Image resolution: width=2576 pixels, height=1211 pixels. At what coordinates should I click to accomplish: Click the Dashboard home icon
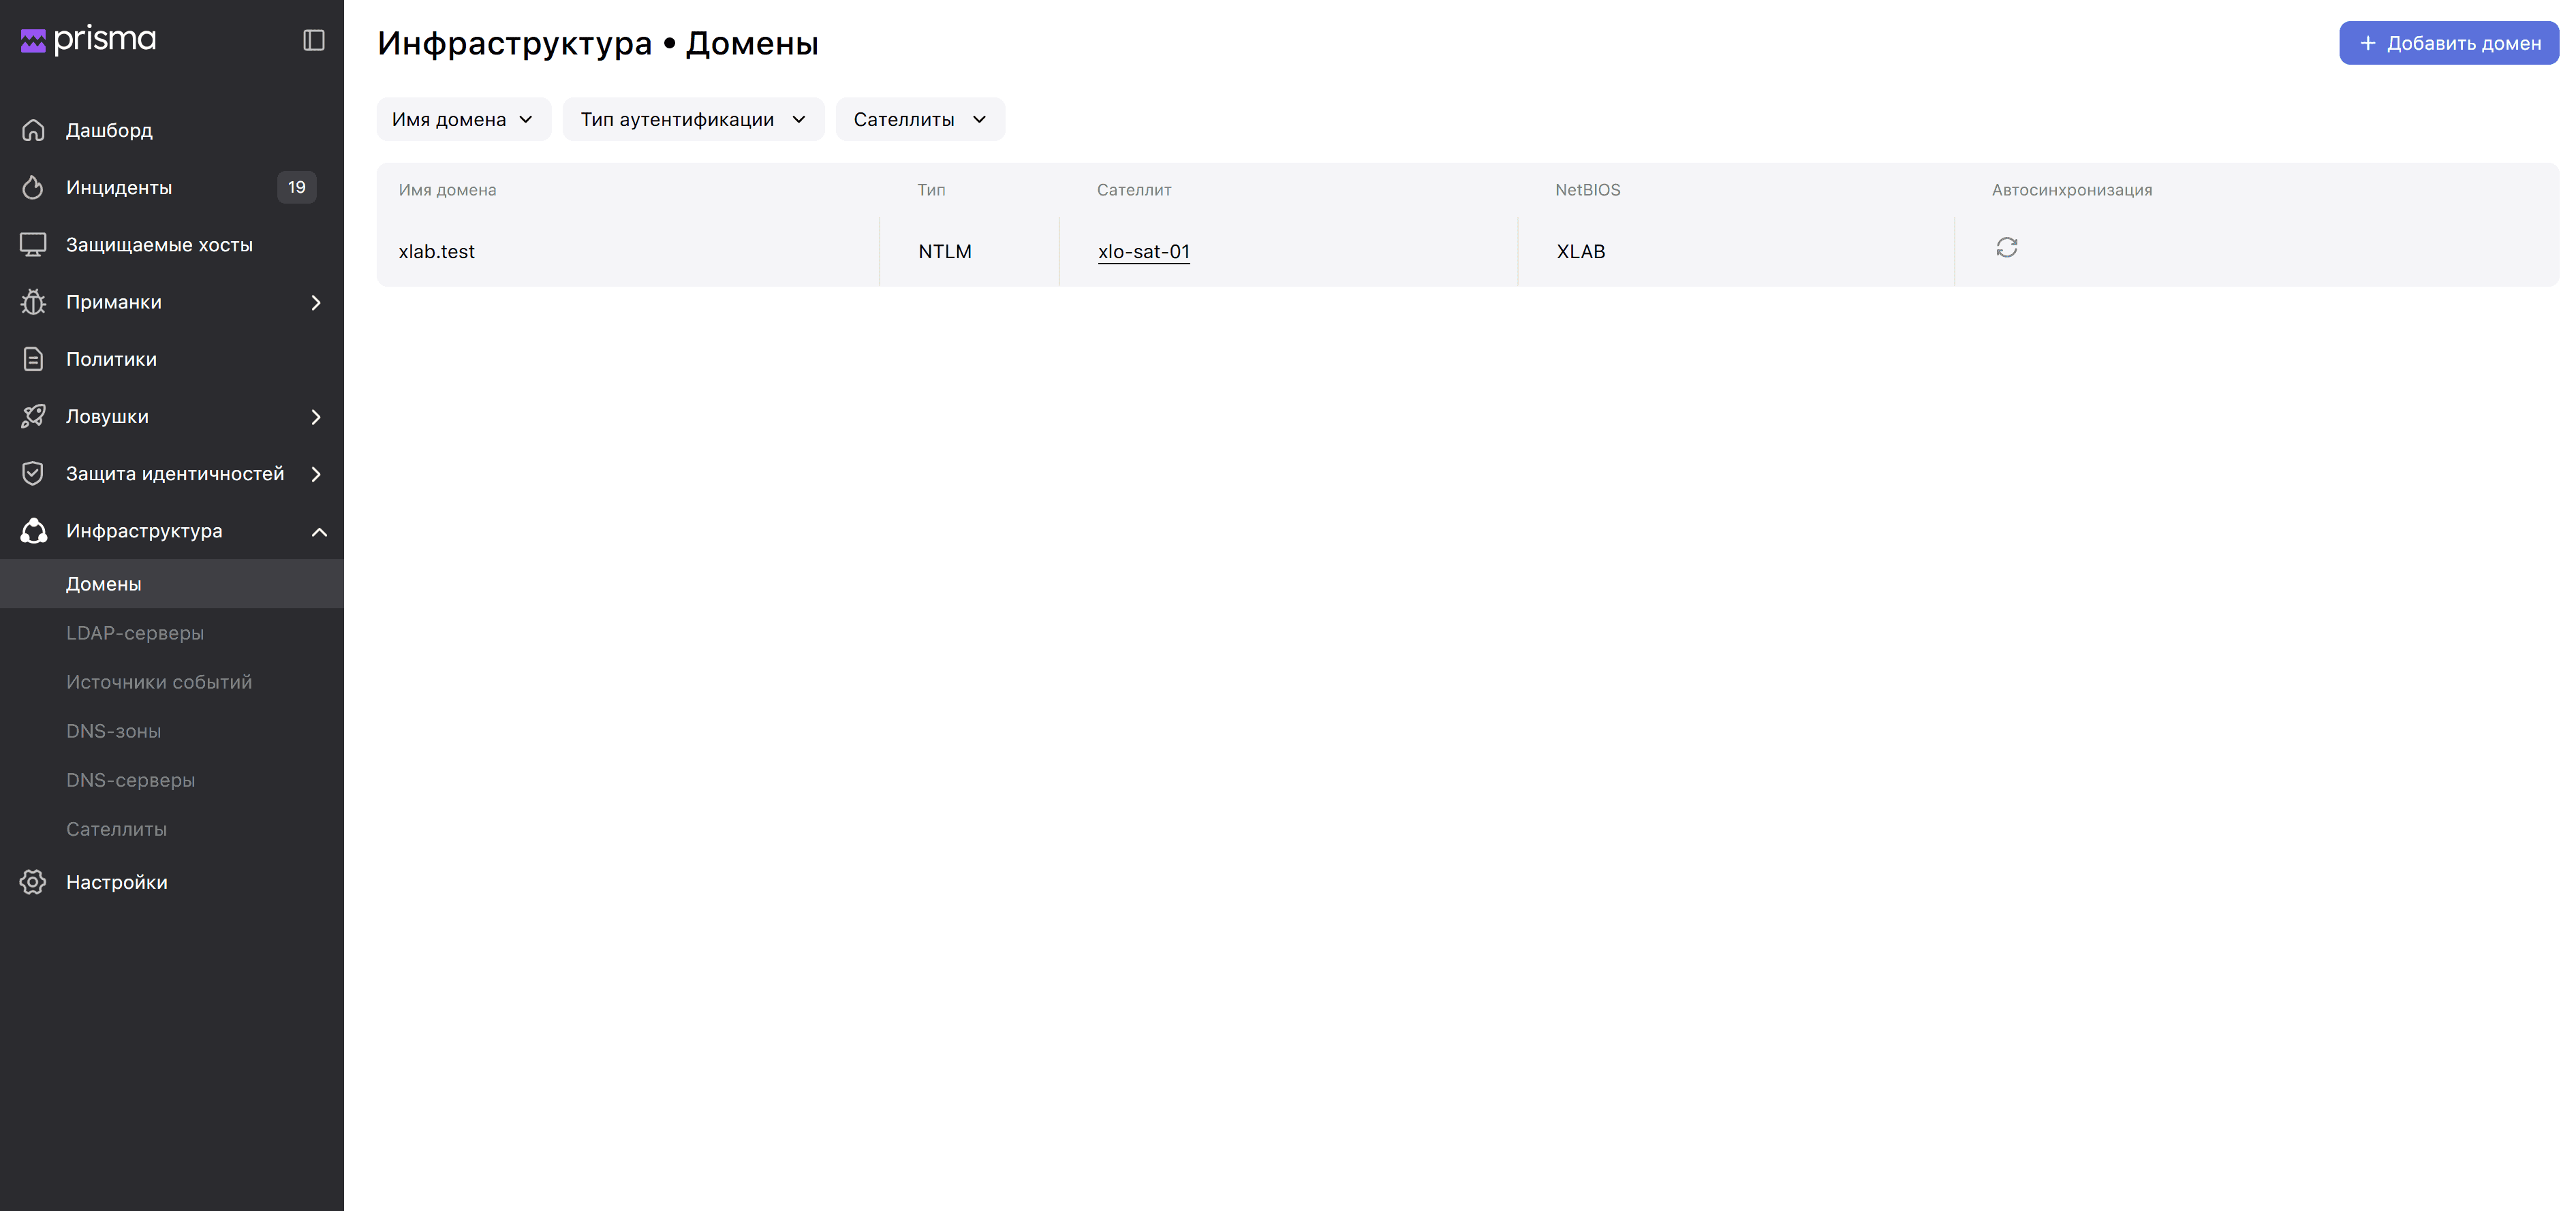tap(33, 130)
